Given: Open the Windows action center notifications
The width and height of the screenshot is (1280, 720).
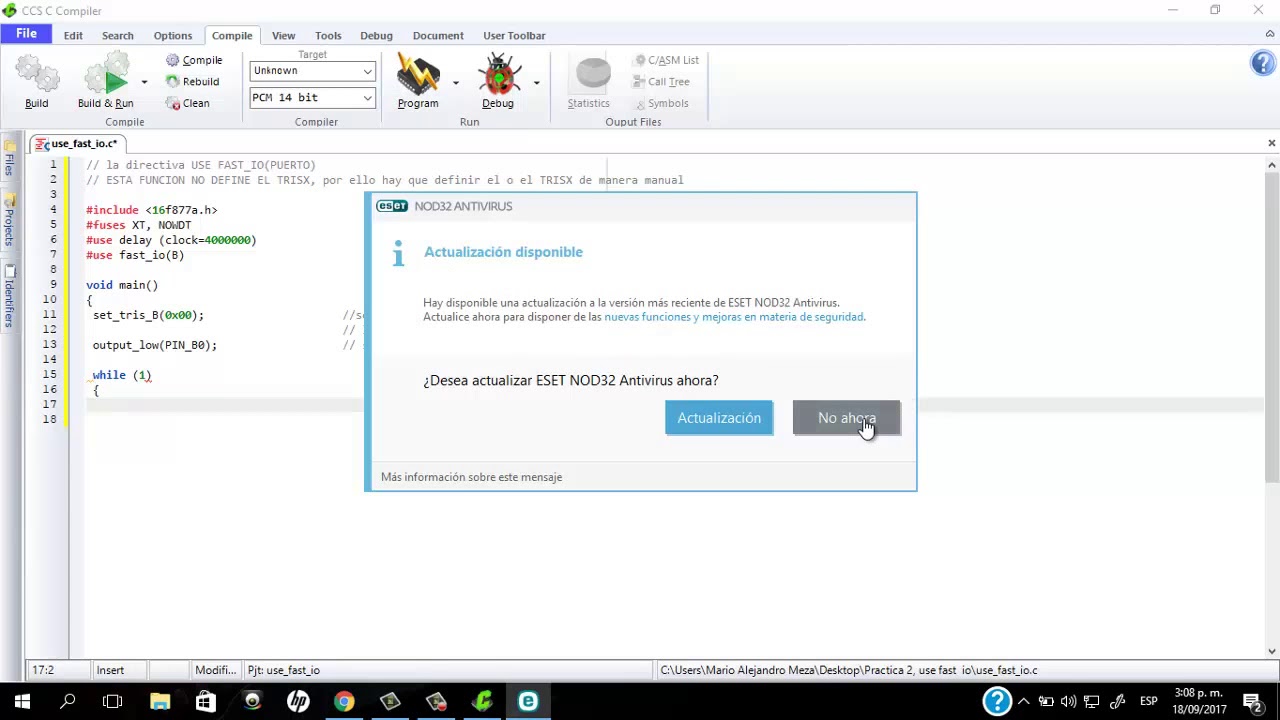Looking at the screenshot, I should 1252,701.
